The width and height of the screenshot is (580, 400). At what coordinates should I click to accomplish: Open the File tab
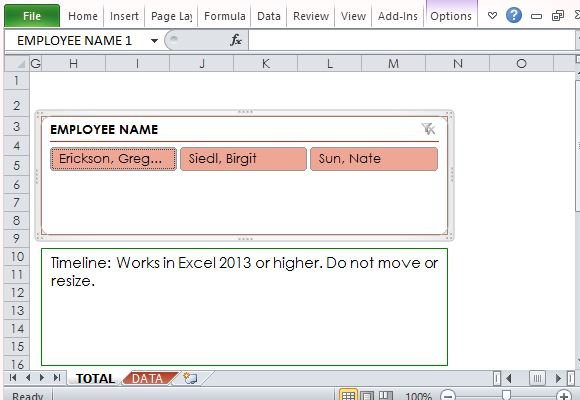pos(32,16)
